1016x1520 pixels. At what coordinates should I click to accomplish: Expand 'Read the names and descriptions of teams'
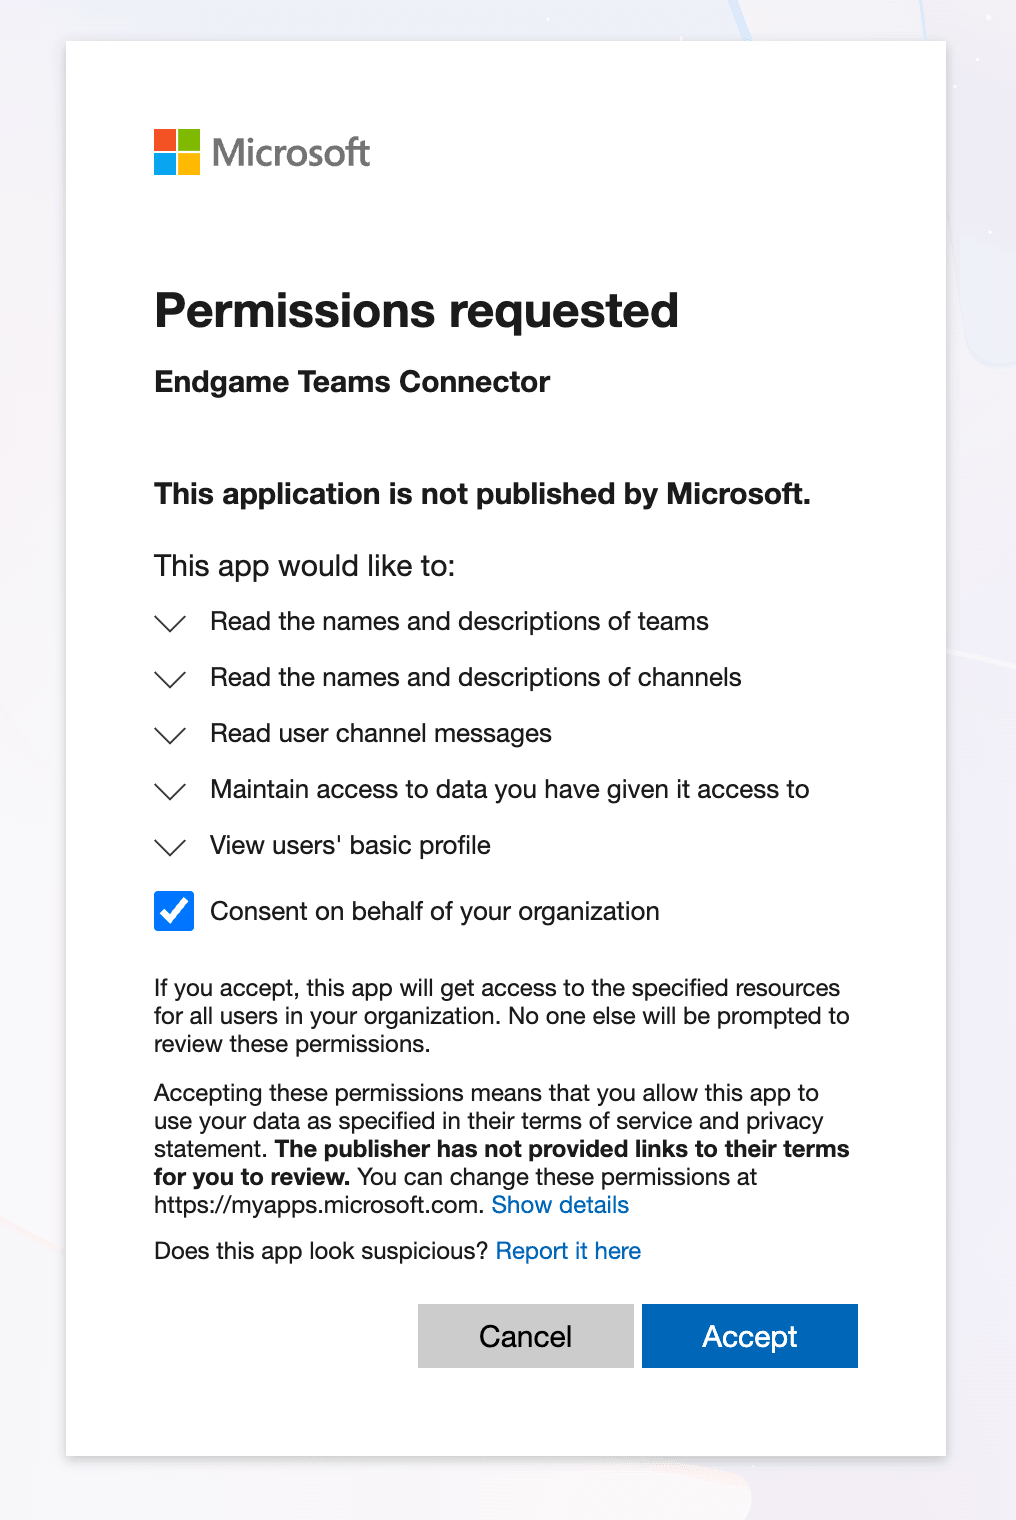point(169,624)
